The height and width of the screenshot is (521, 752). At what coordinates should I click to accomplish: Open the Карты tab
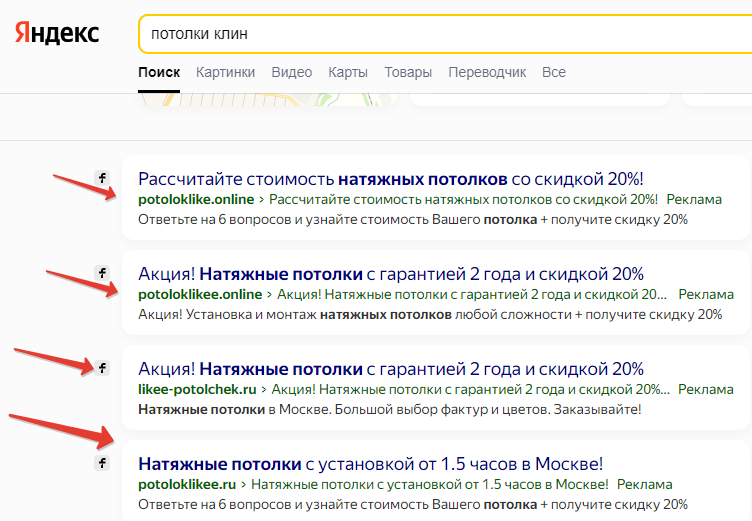pos(348,72)
